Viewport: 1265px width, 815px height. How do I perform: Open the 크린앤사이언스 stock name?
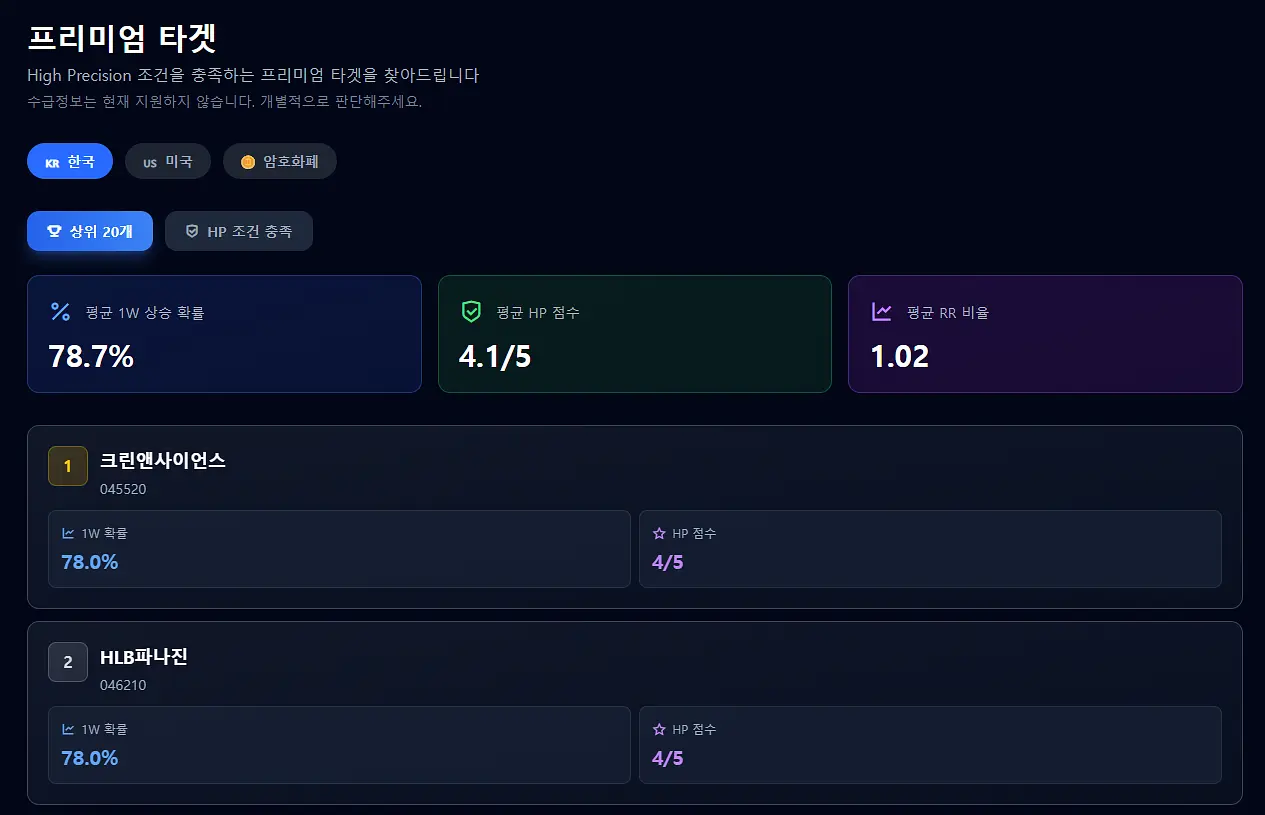point(163,461)
